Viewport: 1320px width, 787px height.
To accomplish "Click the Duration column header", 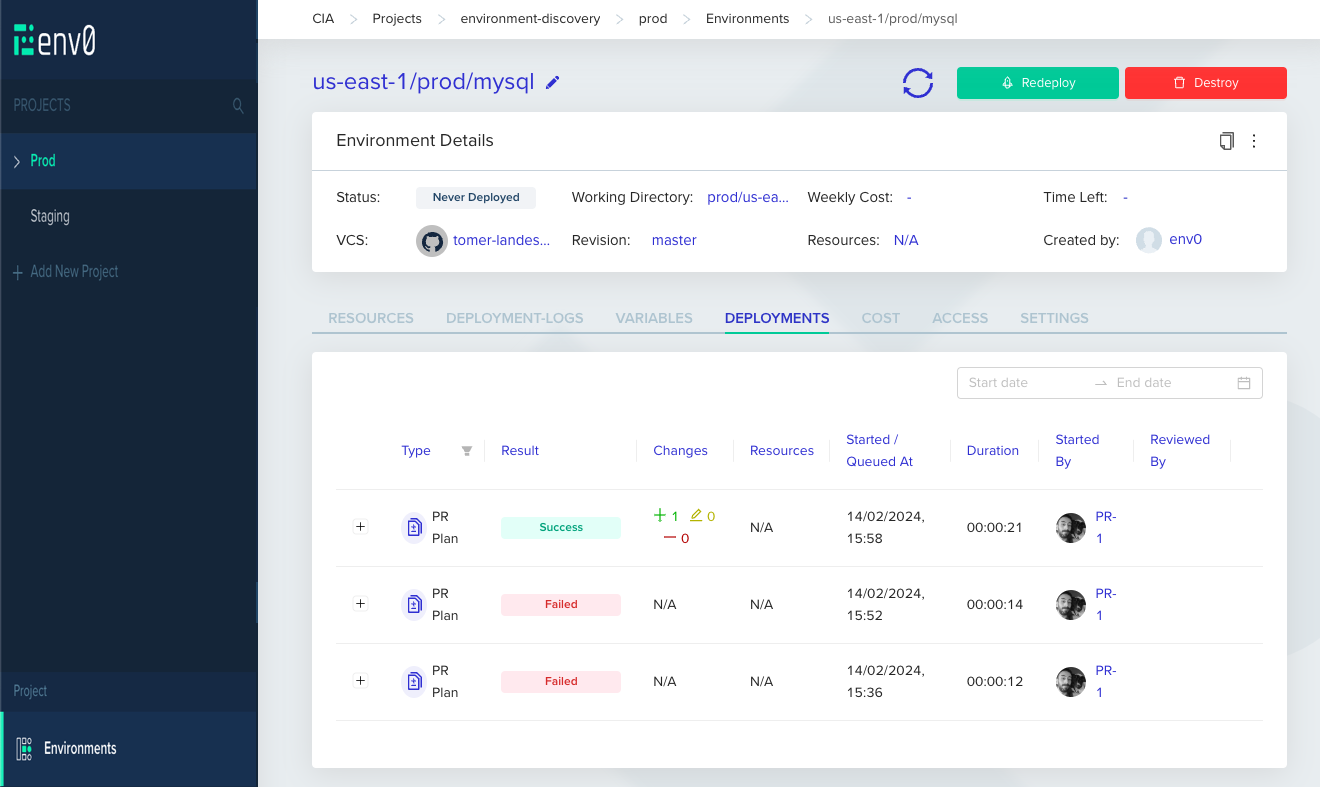I will (x=993, y=451).
